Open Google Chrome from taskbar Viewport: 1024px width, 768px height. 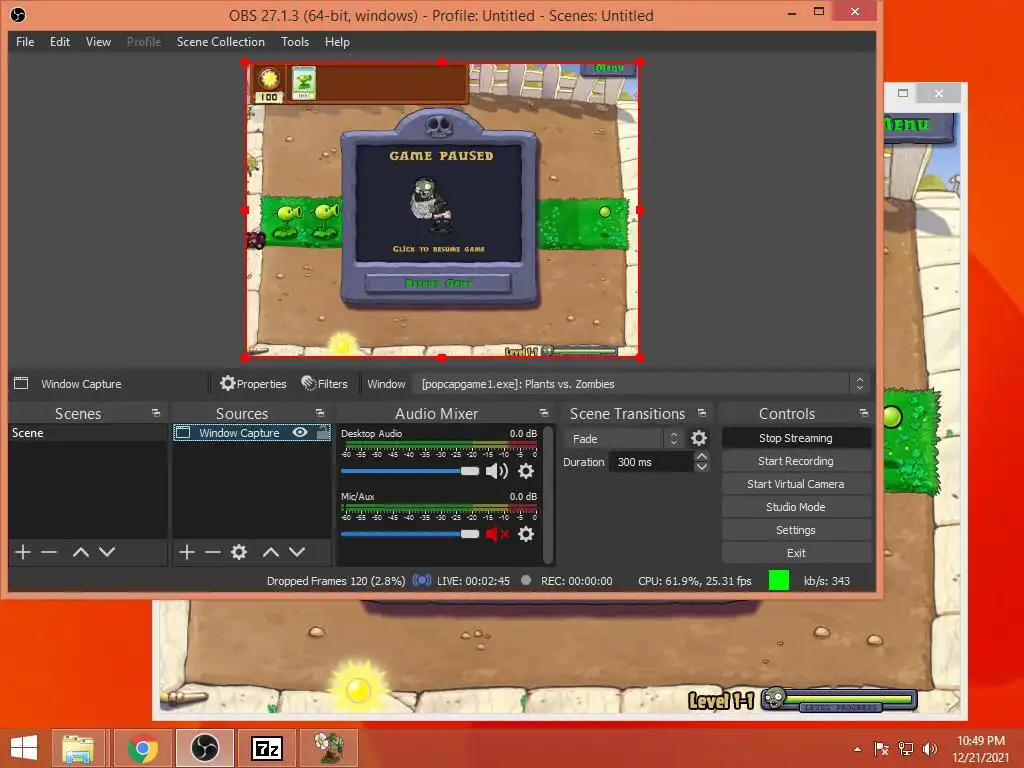(142, 748)
